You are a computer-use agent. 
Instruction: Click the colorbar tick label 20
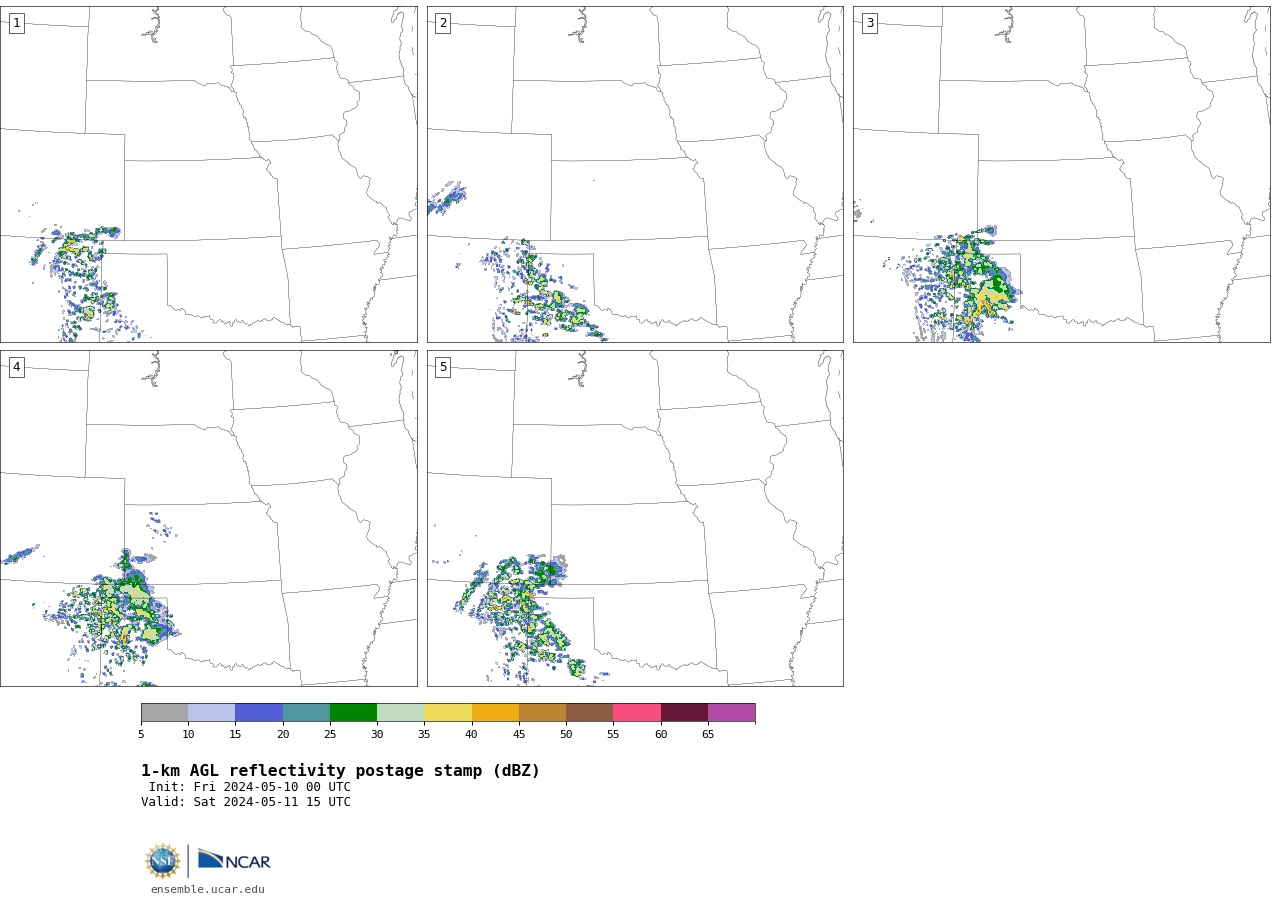pyautogui.click(x=283, y=735)
